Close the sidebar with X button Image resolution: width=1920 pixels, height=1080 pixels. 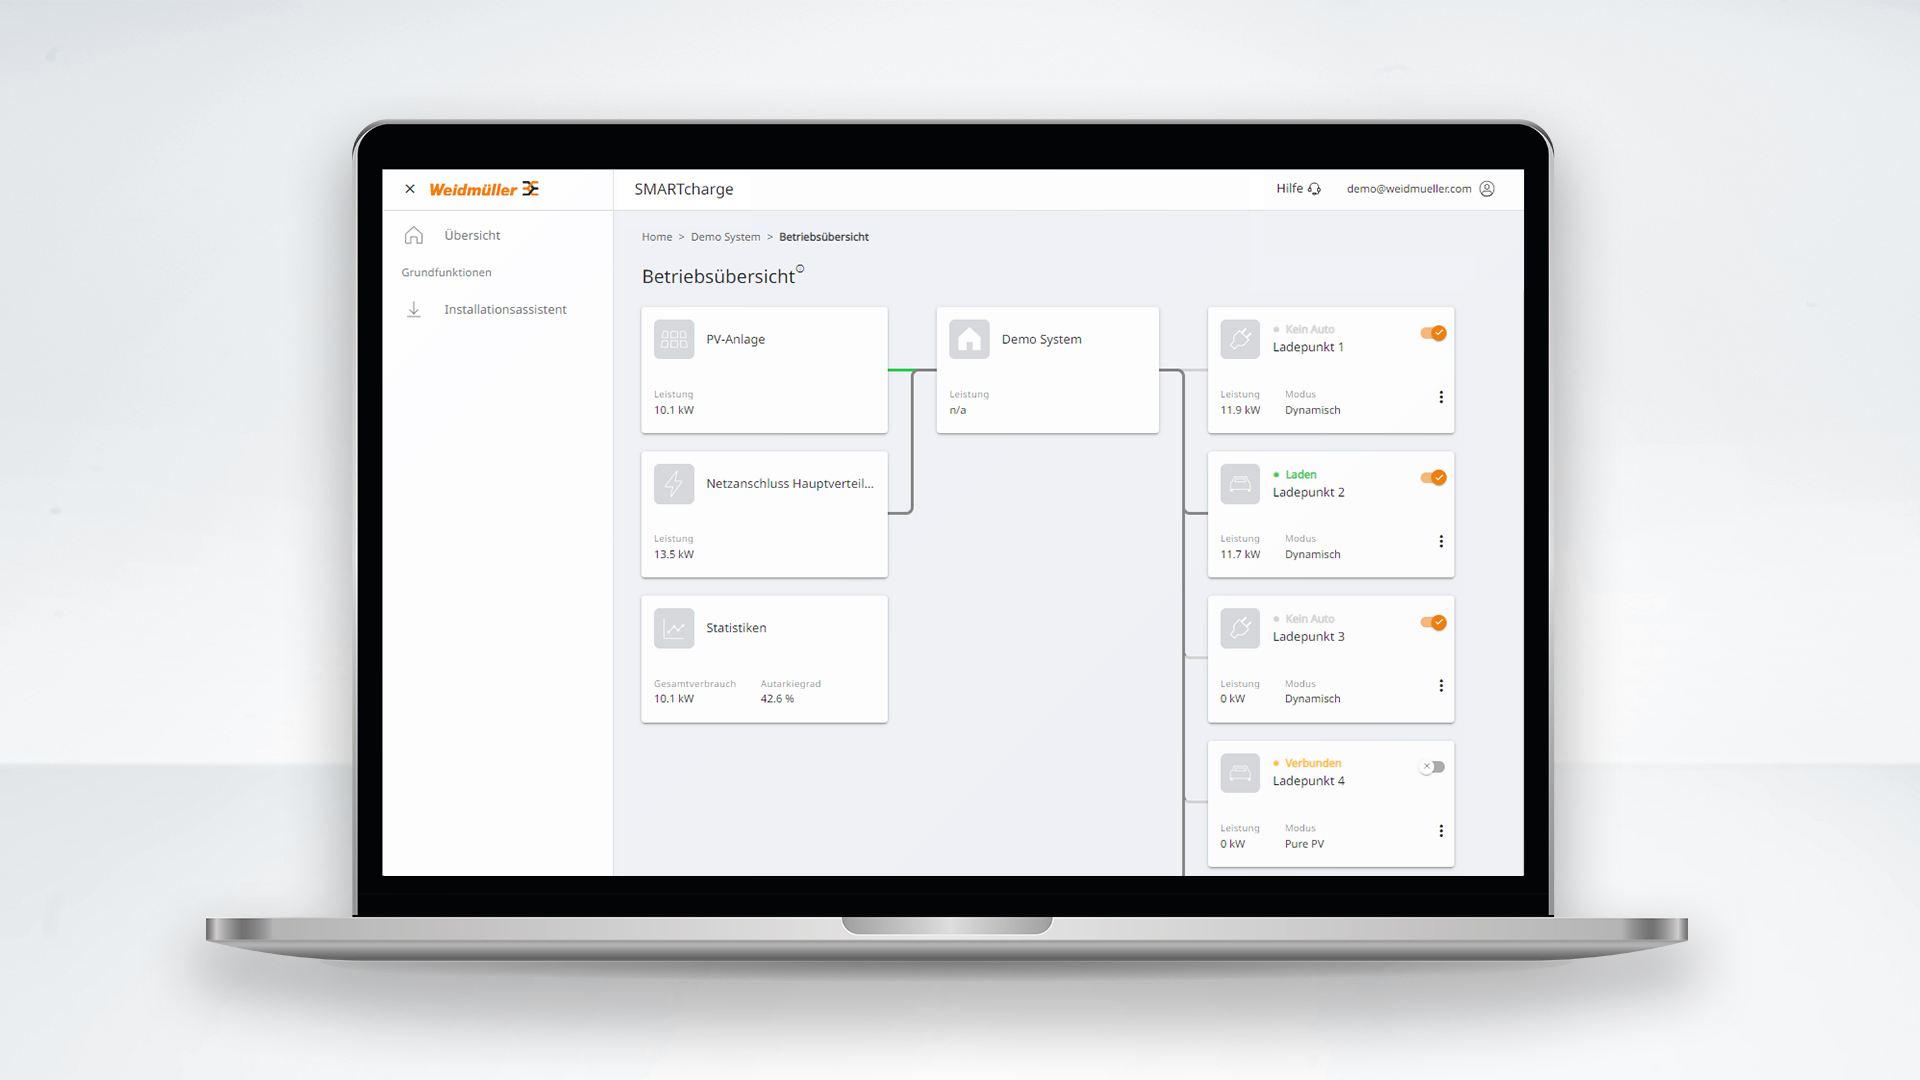tap(410, 189)
